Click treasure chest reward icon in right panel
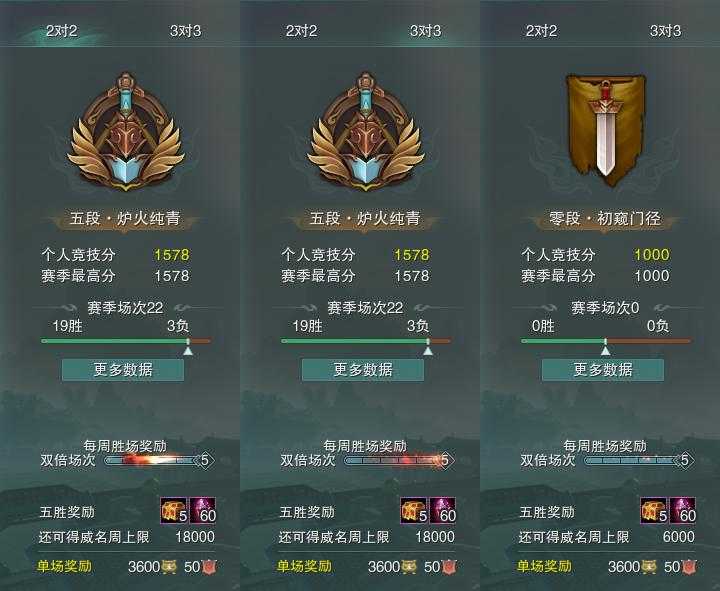The height and width of the screenshot is (591, 720). tap(654, 511)
